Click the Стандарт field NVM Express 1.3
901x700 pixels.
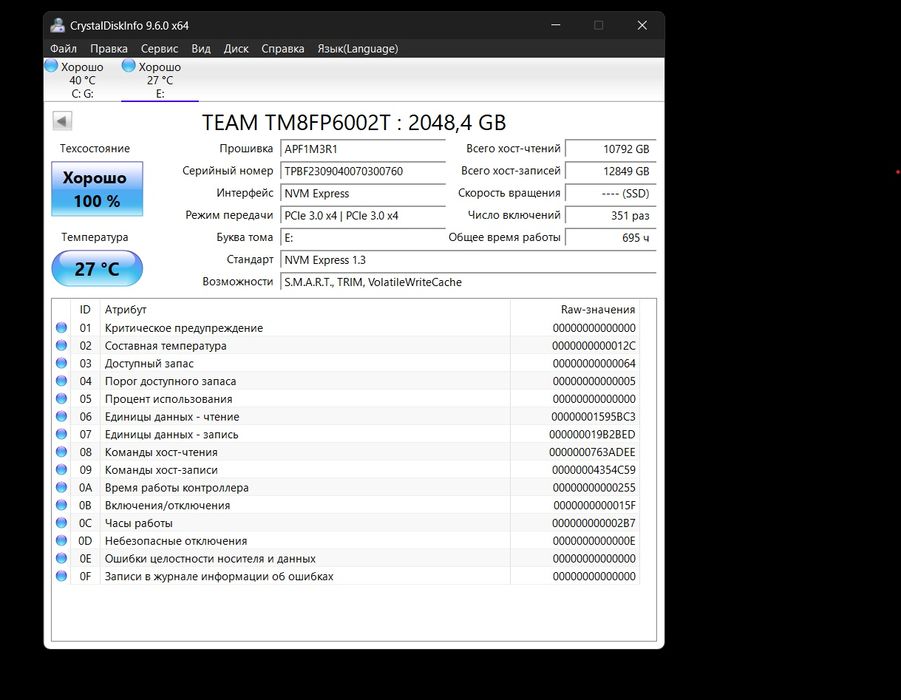pos(468,260)
